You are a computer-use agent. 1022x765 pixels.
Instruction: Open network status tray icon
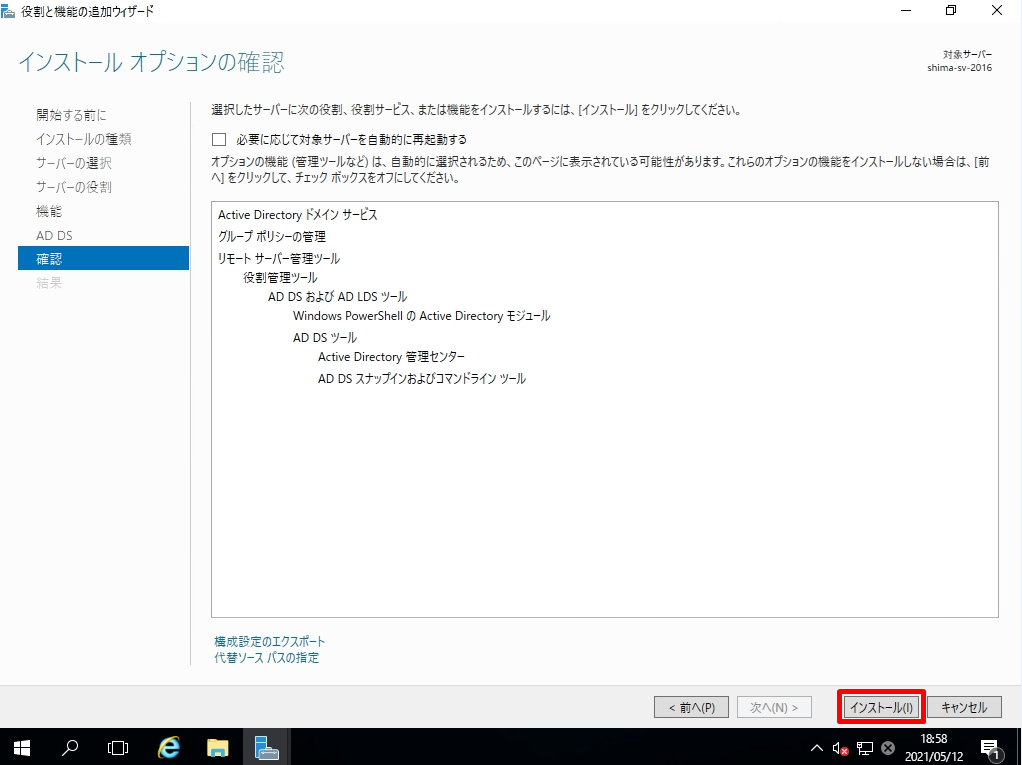(x=865, y=748)
